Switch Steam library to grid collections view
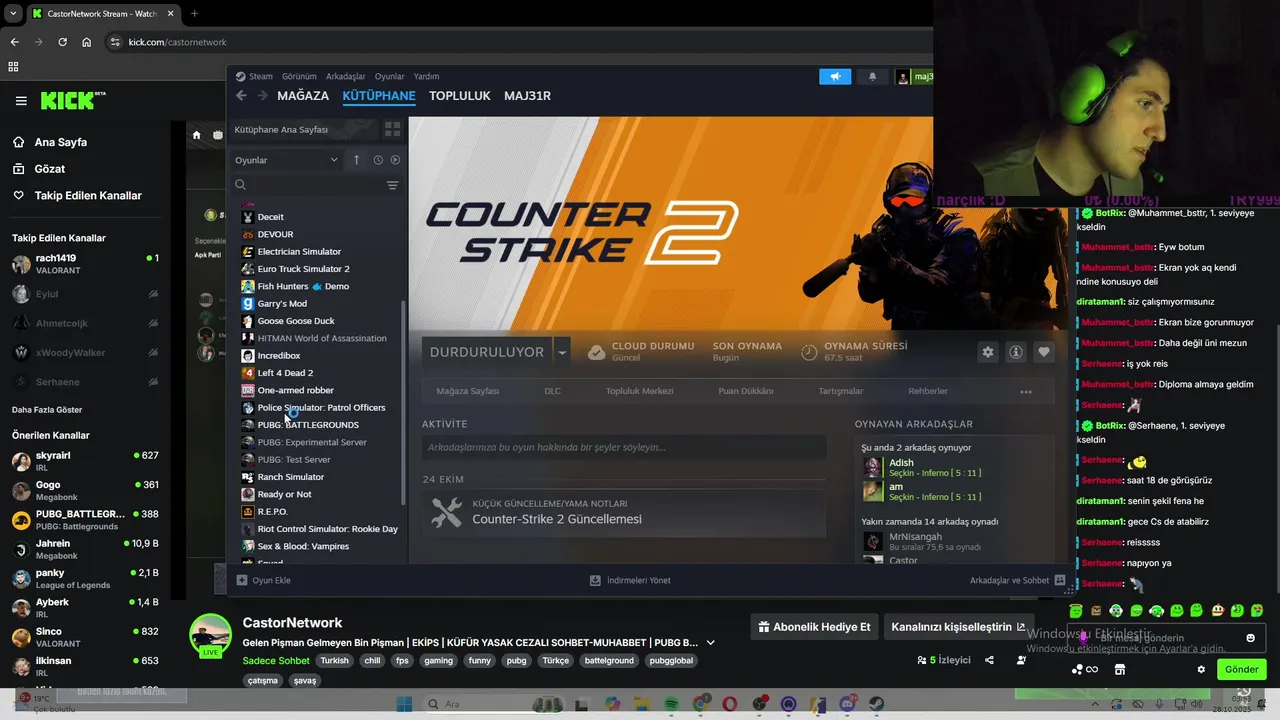1280x720 pixels. (x=392, y=130)
